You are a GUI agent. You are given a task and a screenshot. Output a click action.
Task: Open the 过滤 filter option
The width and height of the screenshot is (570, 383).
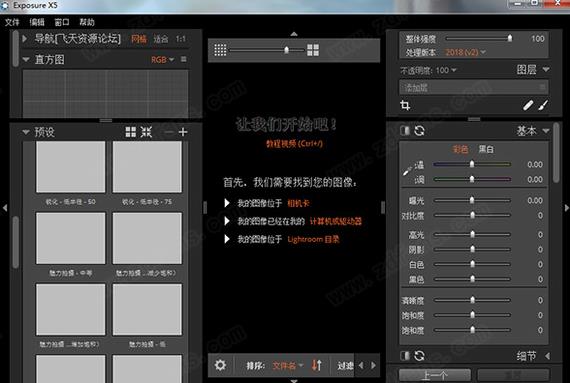click(345, 366)
